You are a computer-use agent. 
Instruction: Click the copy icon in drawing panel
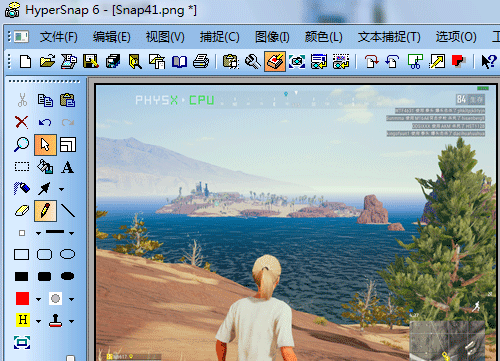[x=45, y=100]
